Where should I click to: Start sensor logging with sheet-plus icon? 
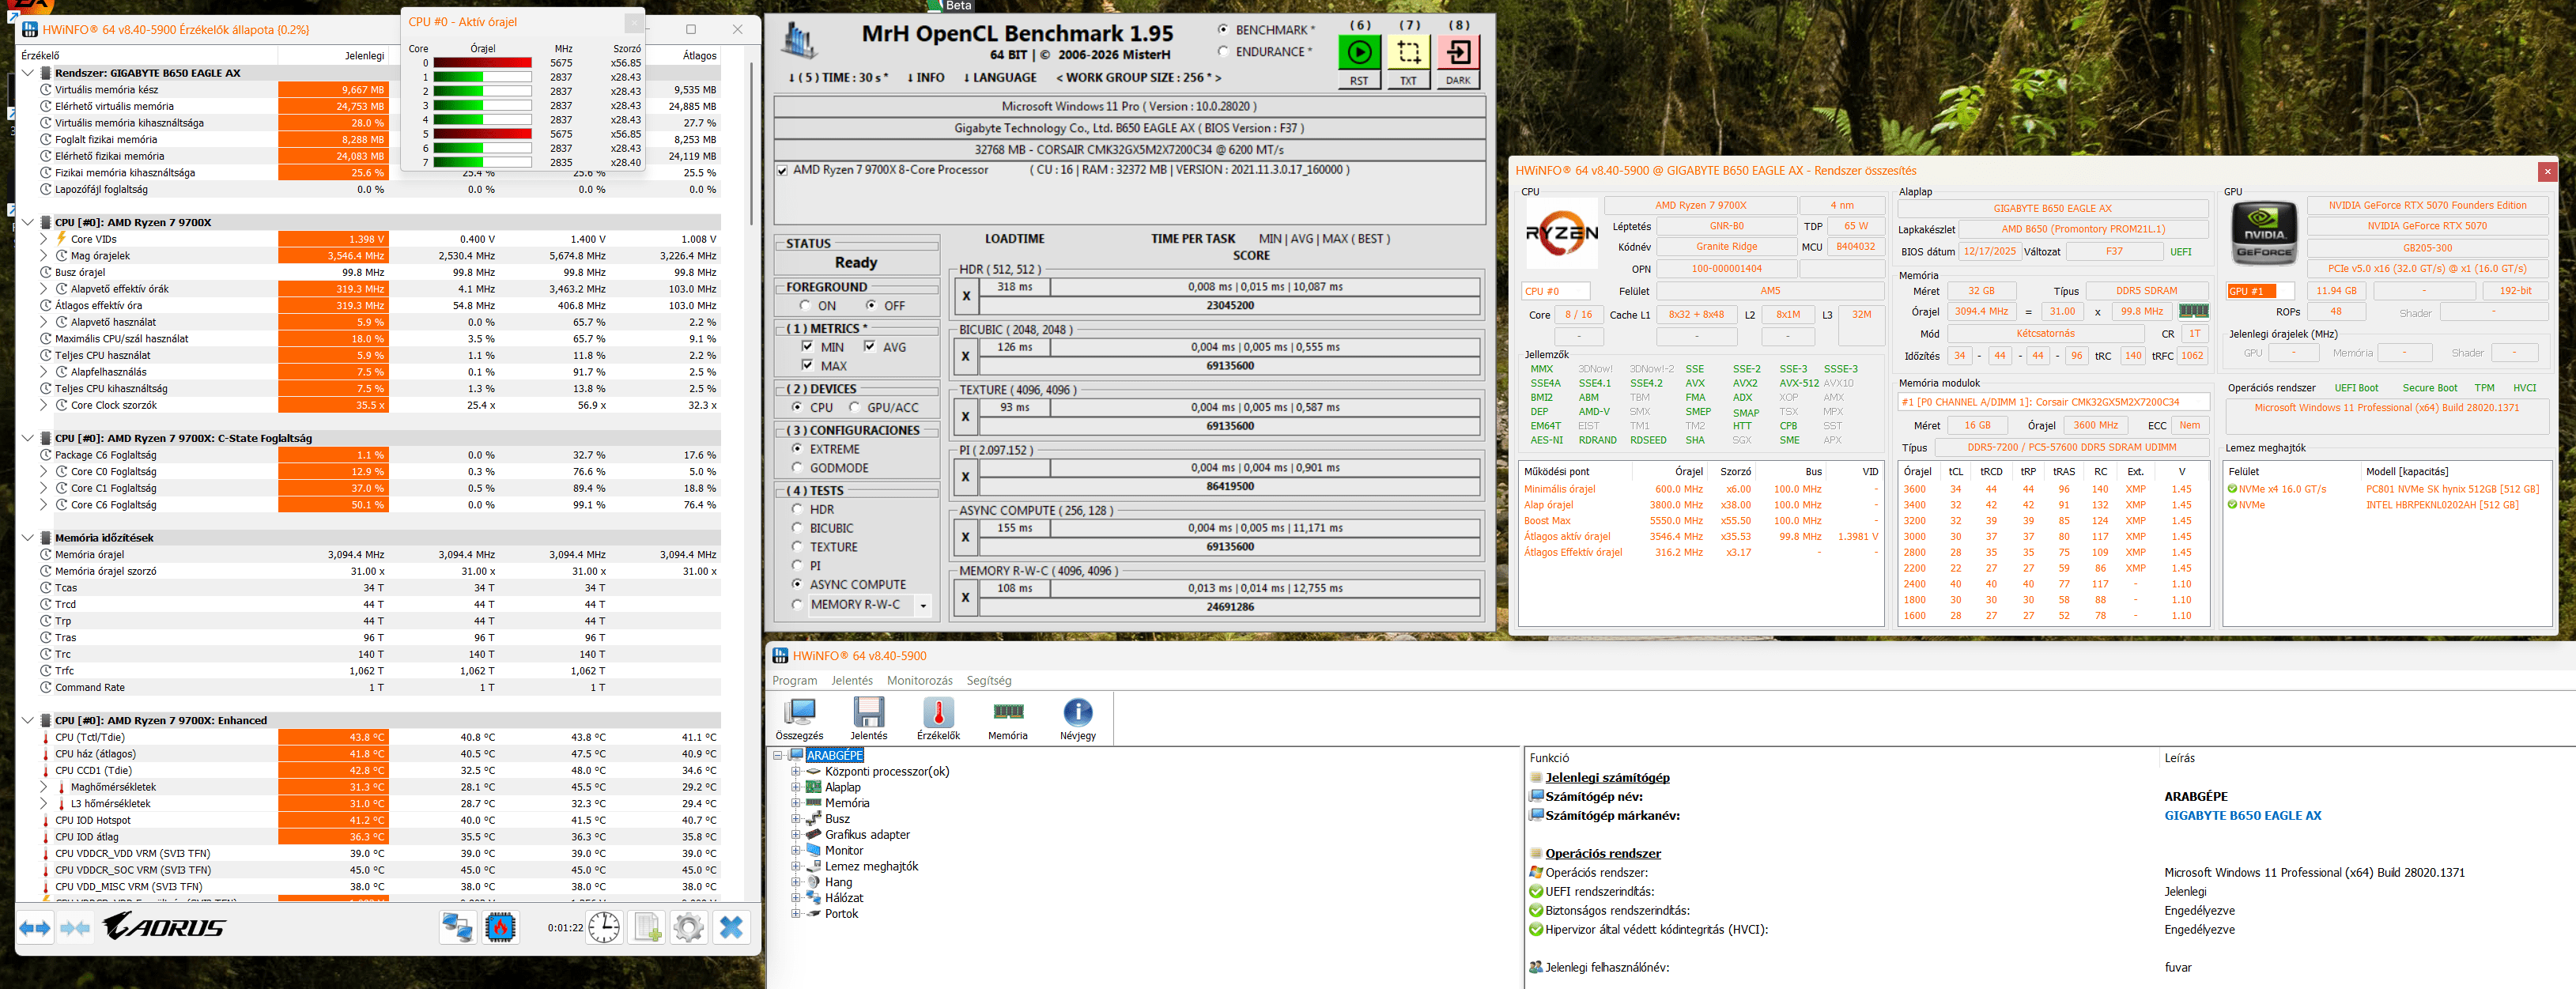click(x=647, y=928)
